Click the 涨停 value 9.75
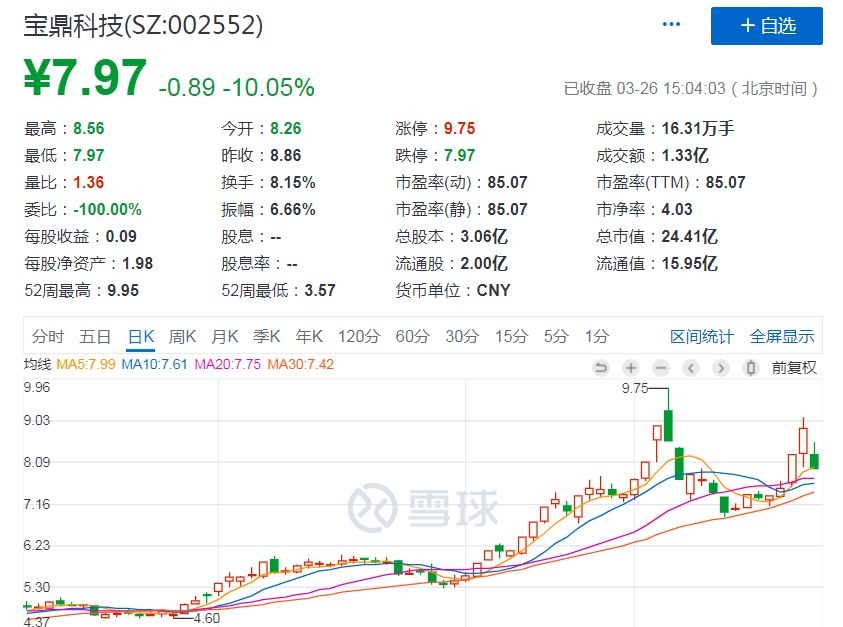This screenshot has height=627, width=843. (459, 128)
